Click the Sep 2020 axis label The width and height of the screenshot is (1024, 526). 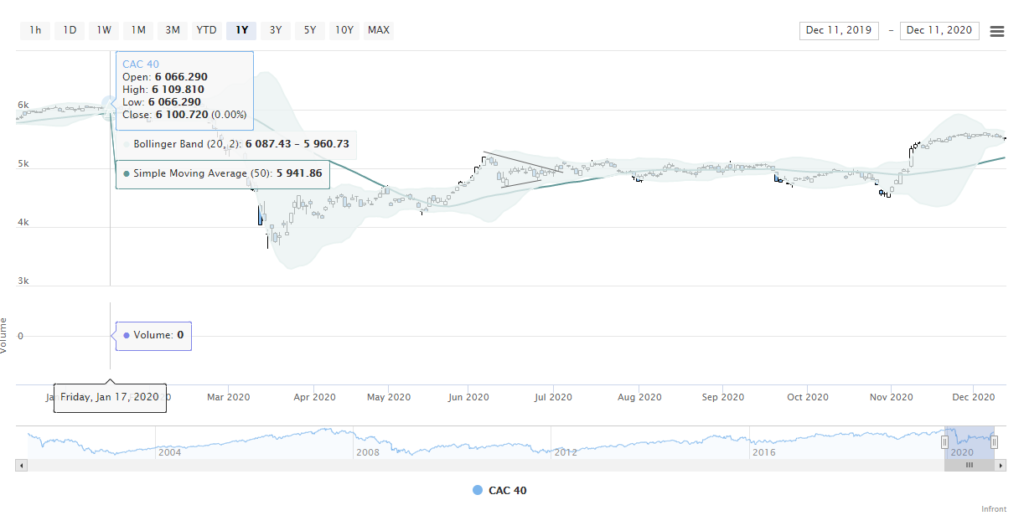pyautogui.click(x=723, y=397)
